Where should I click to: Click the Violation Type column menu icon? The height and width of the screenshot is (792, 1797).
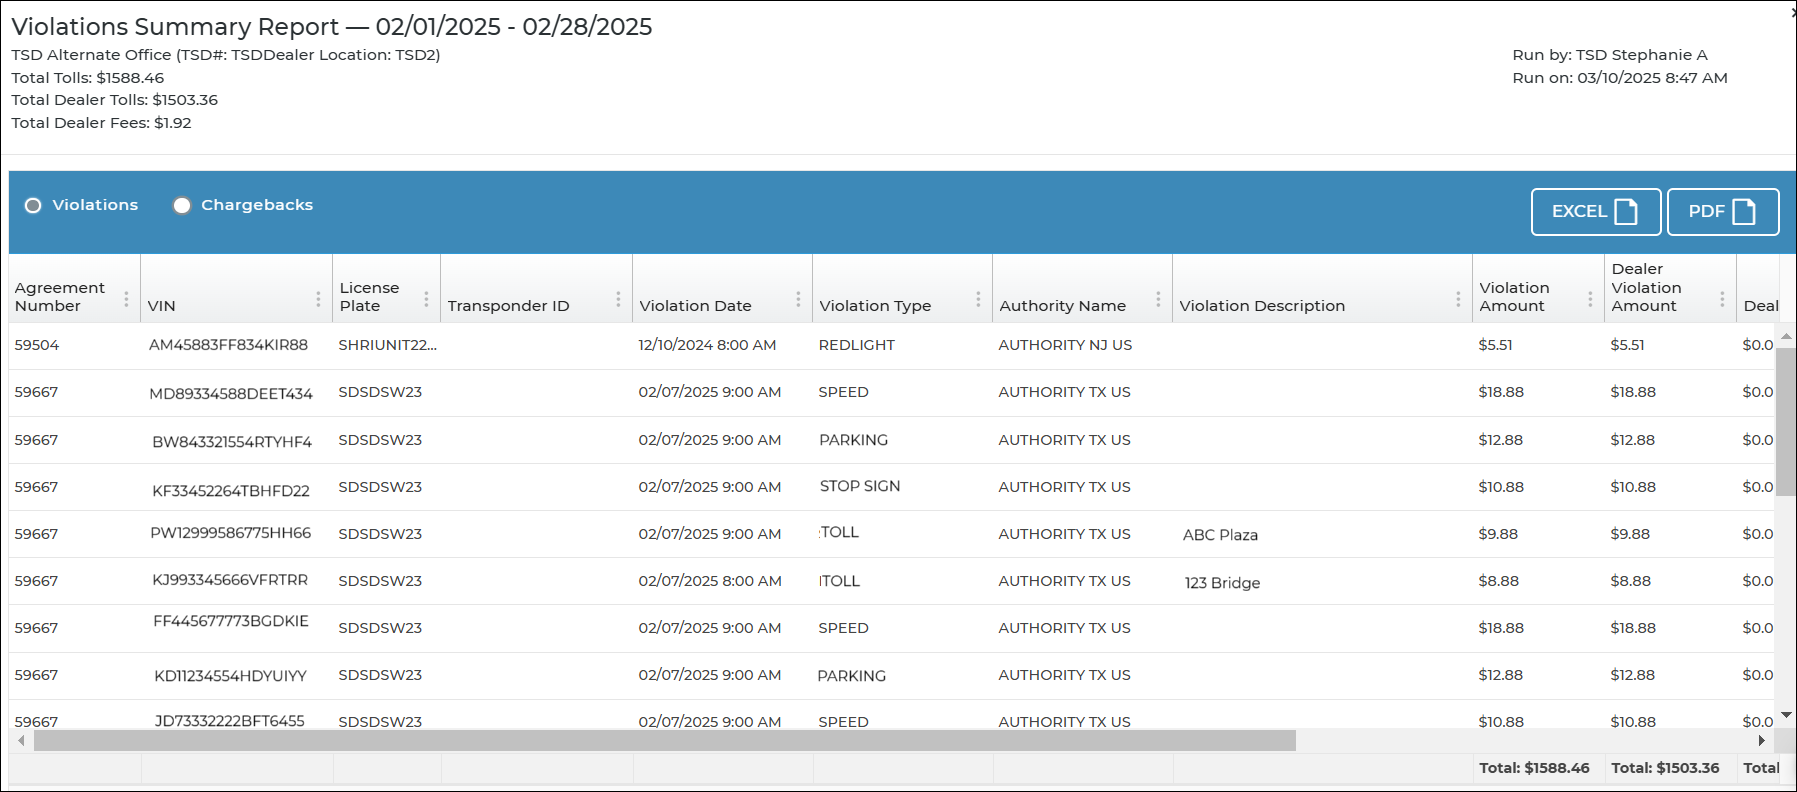(x=978, y=299)
